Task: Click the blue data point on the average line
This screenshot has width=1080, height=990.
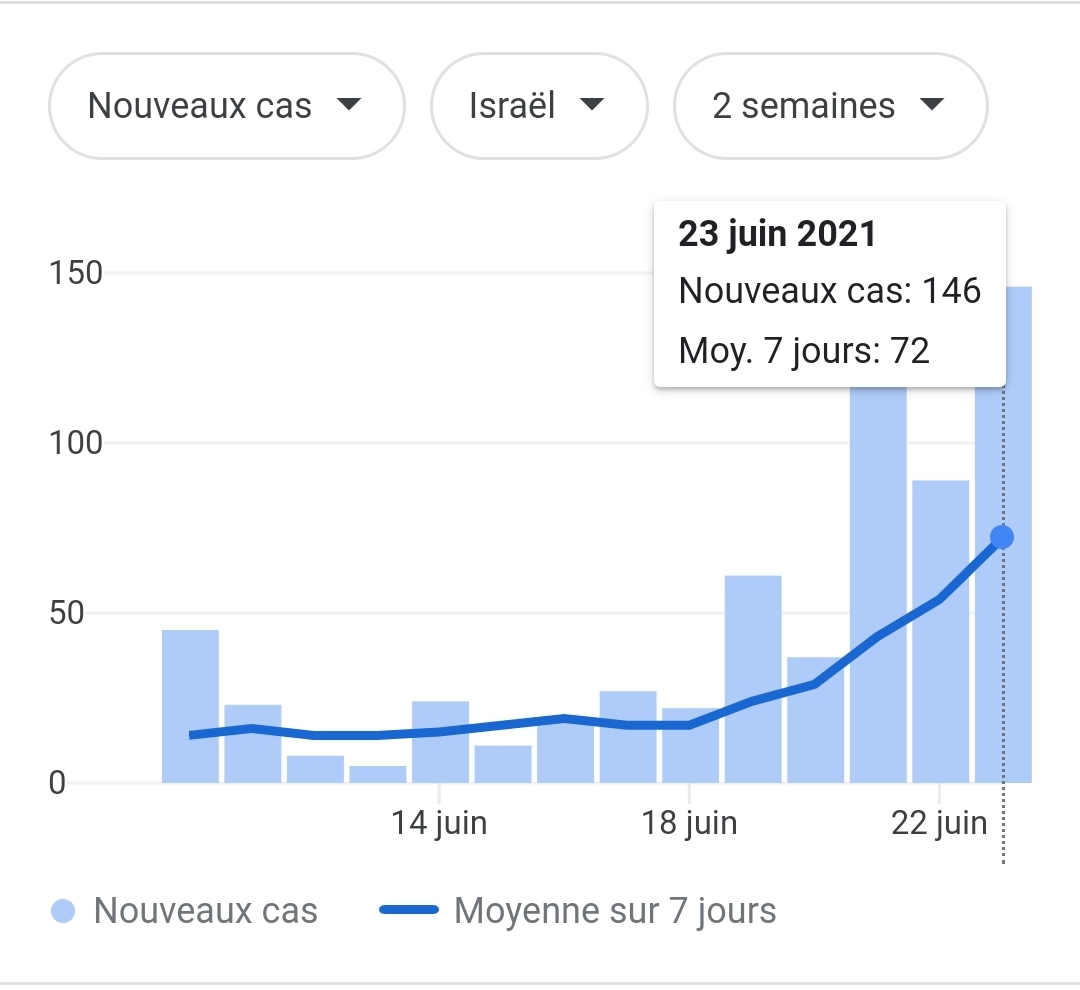Action: [x=1002, y=538]
